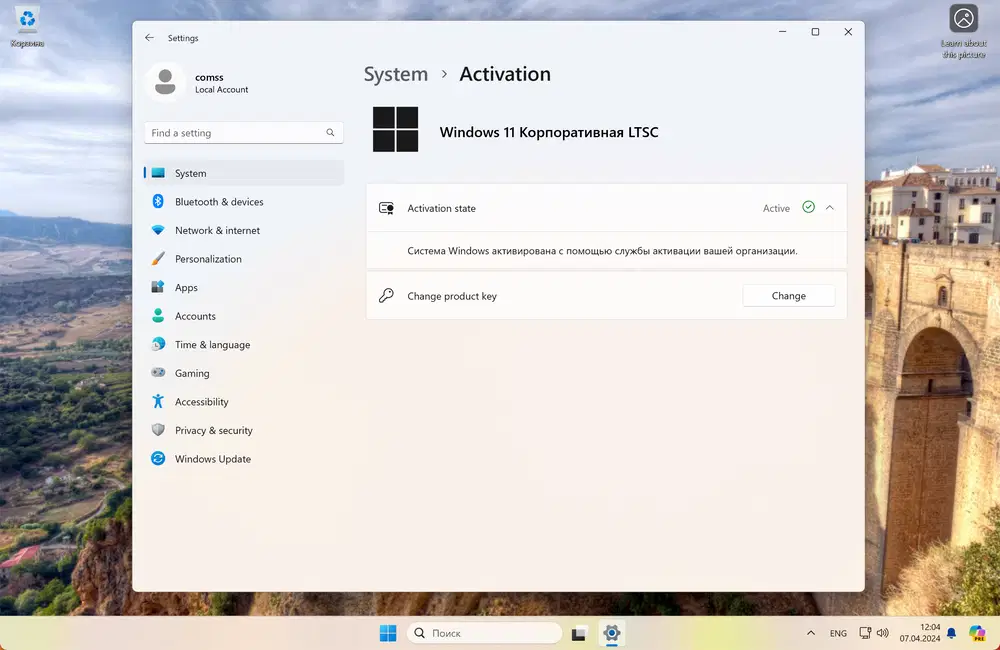Go to Apps settings
This screenshot has width=1000, height=650.
click(x=244, y=288)
